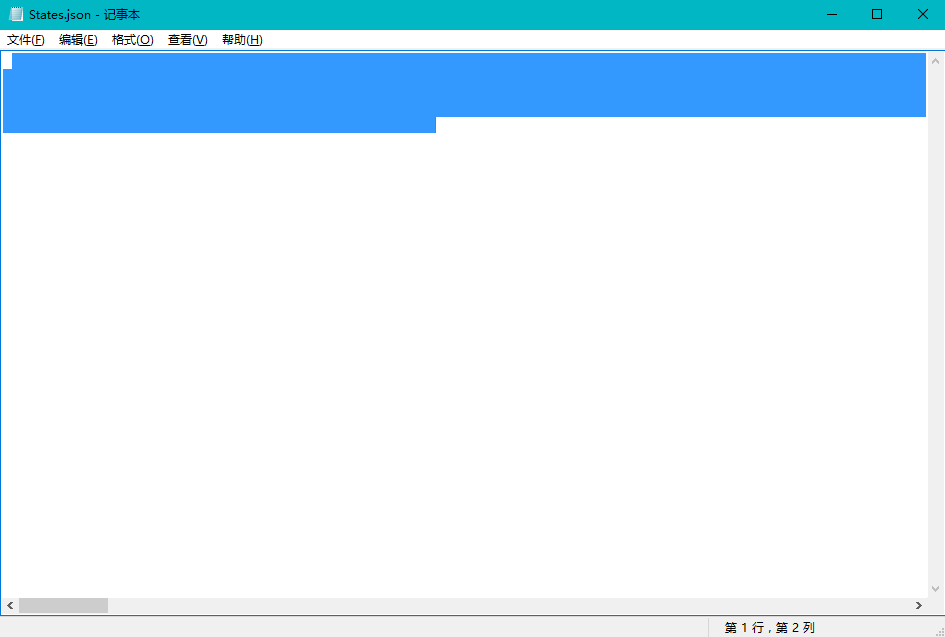Click the horizontal scrollbar right arrow

918,606
